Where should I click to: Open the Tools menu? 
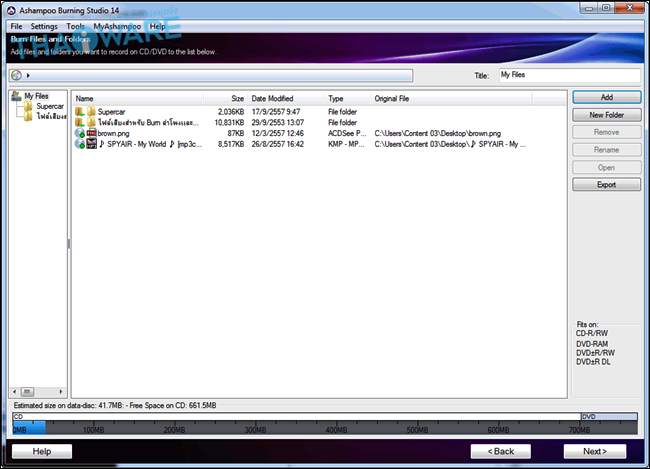pos(75,27)
